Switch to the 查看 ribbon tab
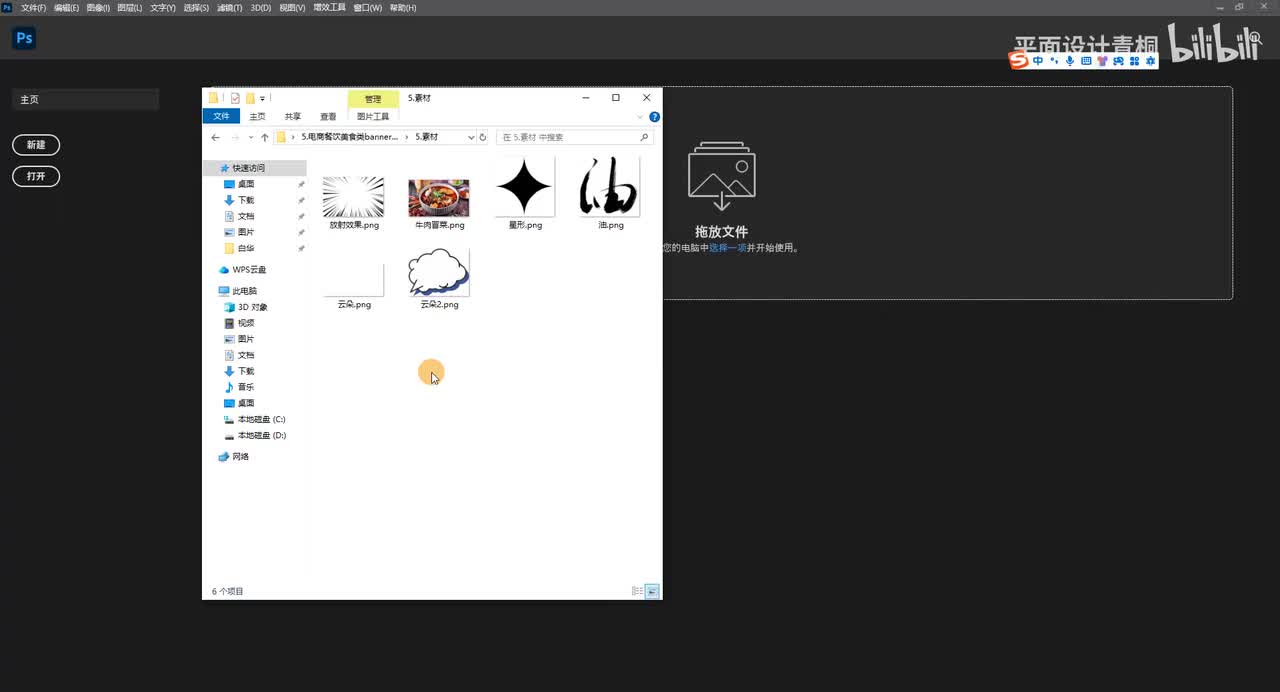Screen dimensions: 1280x692 point(328,116)
